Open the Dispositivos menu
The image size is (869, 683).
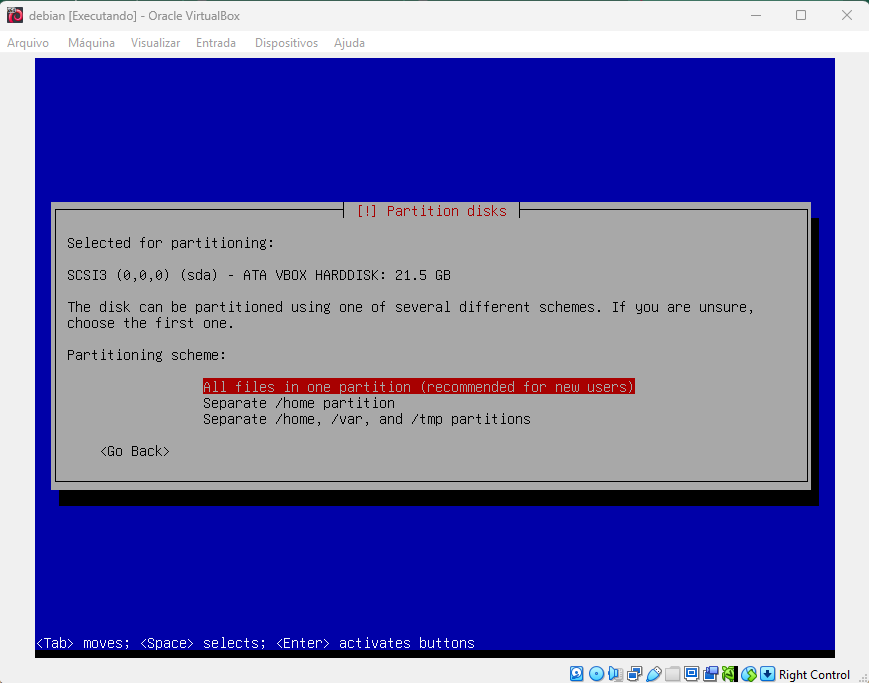coord(287,43)
